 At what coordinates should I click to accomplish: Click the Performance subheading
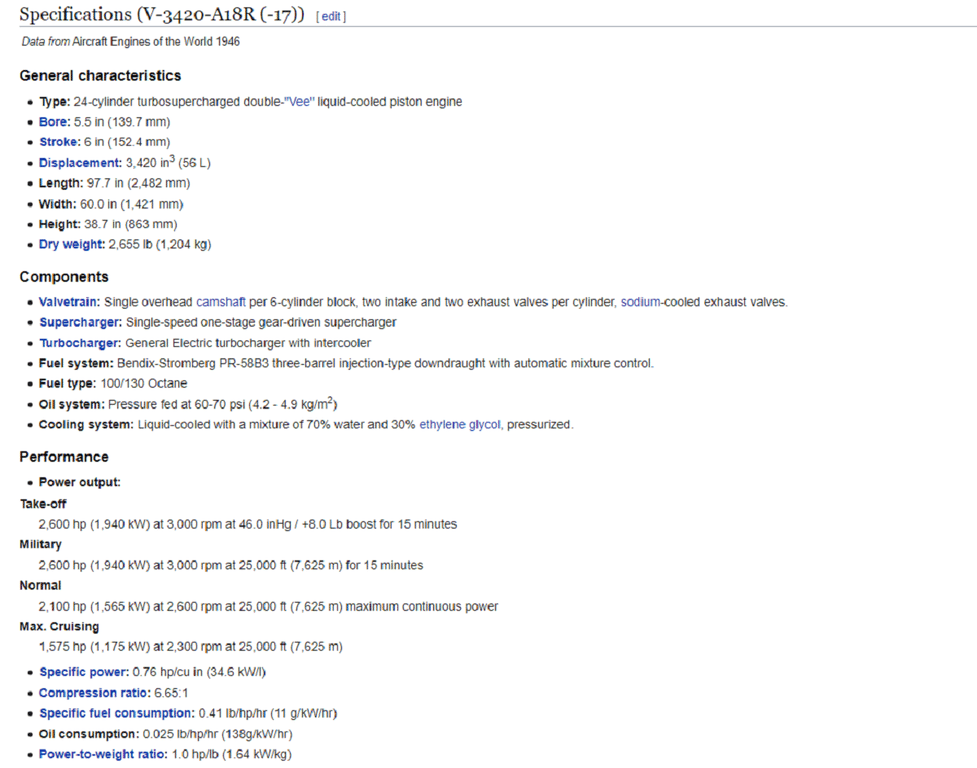(x=64, y=457)
